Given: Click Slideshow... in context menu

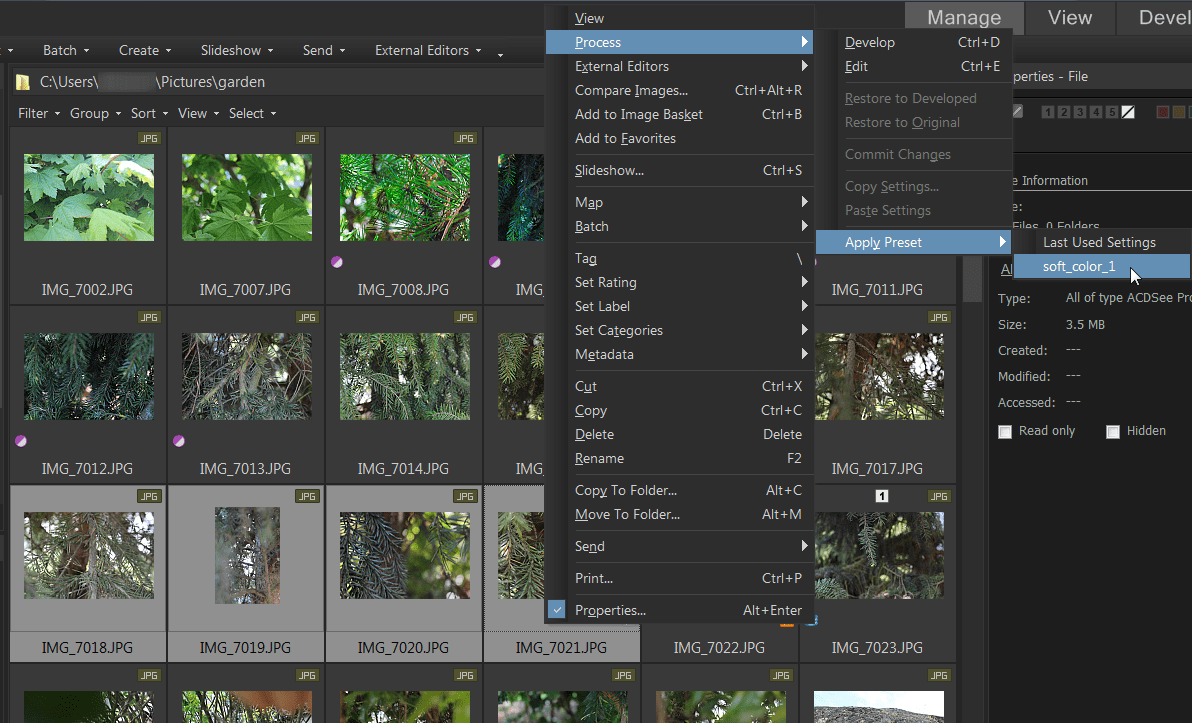Looking at the screenshot, I should click(680, 170).
